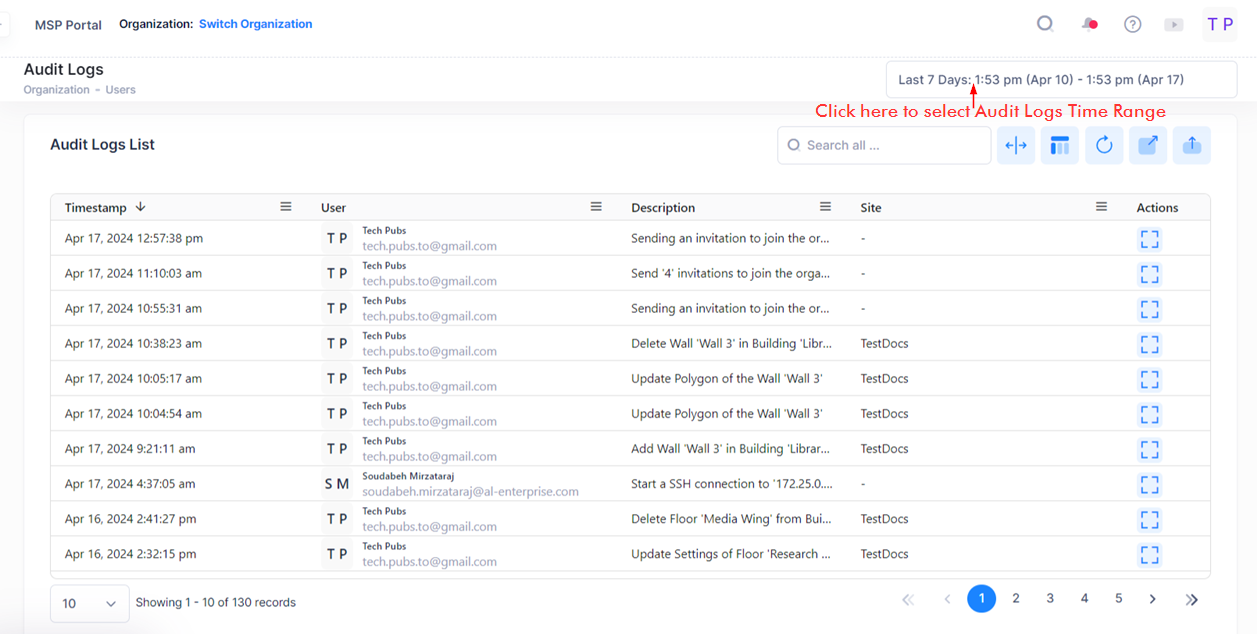Go to page 3 of results
Image resolution: width=1257 pixels, height=634 pixels.
click(1050, 599)
